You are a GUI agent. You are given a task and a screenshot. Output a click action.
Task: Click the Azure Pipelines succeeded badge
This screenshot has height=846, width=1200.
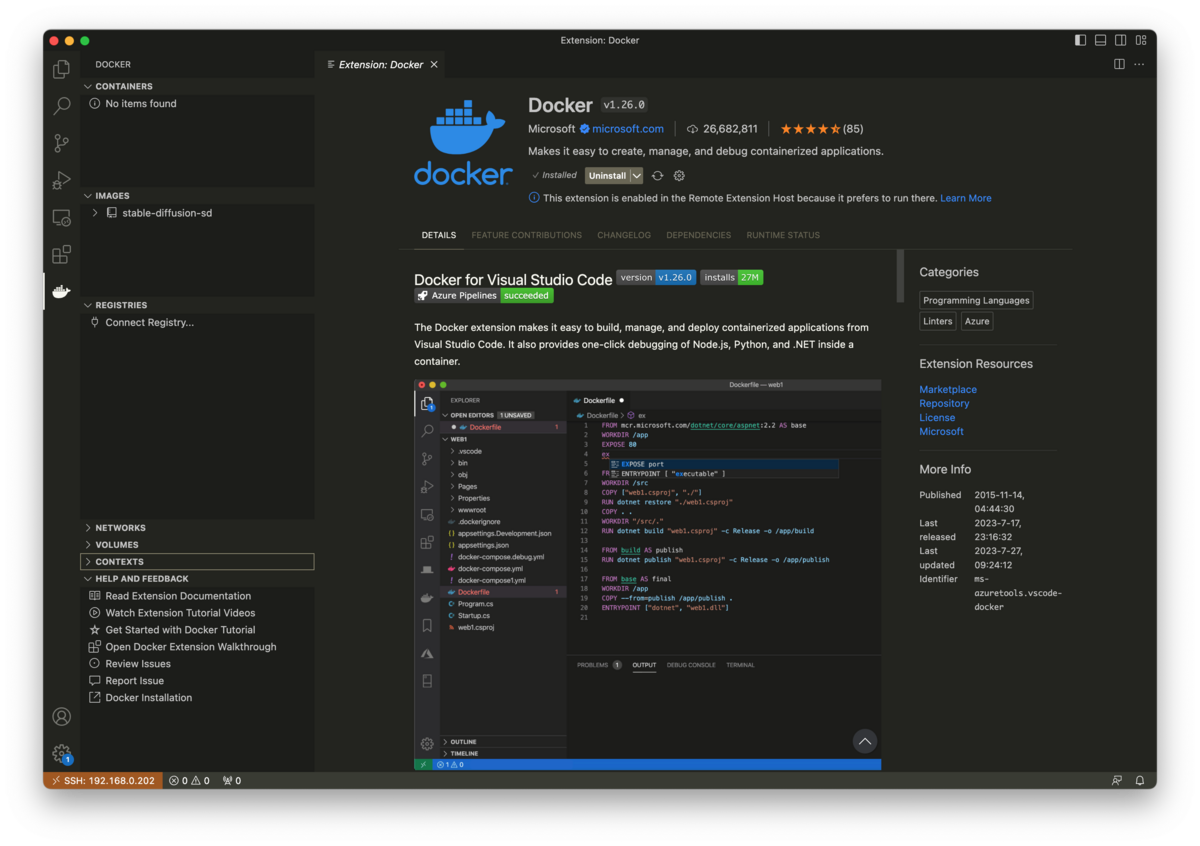click(484, 296)
